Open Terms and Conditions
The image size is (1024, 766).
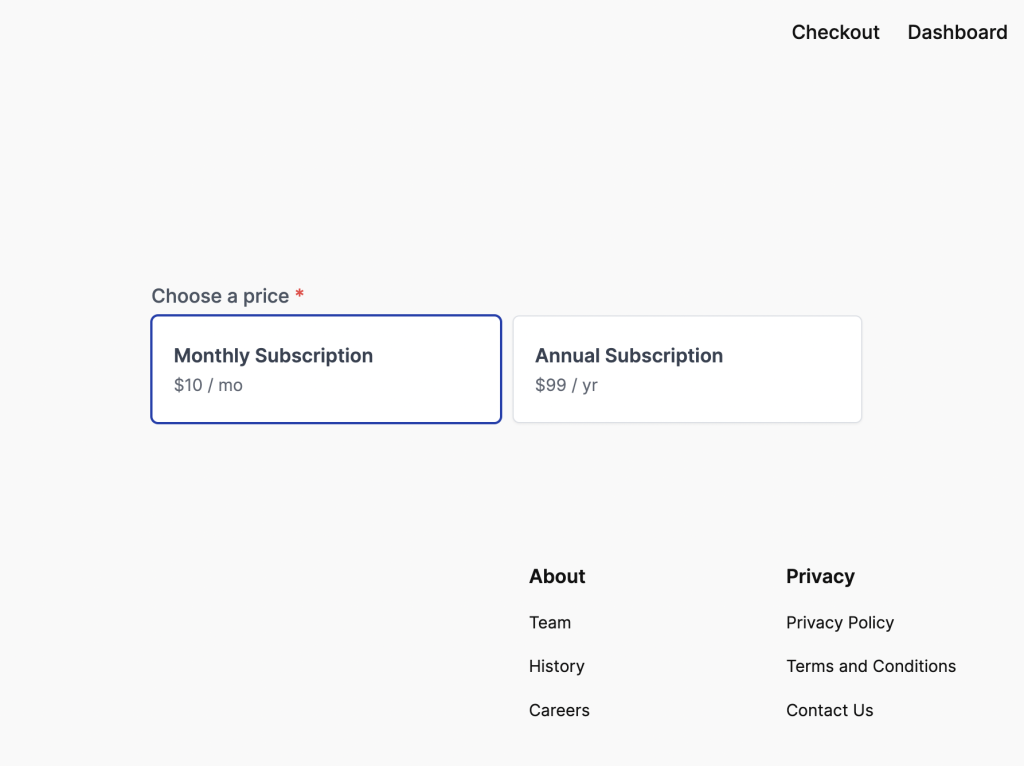tap(870, 666)
